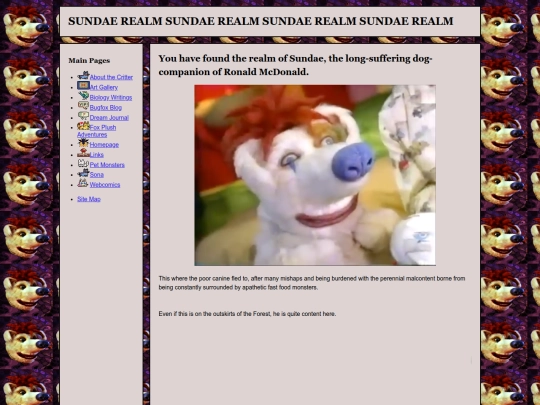The image size is (540, 405).
Task: Go to the Homepage link
Action: click(x=104, y=145)
